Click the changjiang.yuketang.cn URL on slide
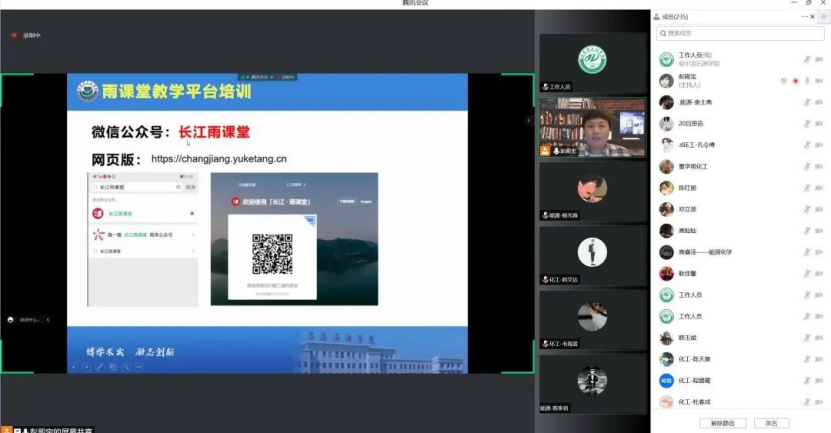 (x=219, y=159)
